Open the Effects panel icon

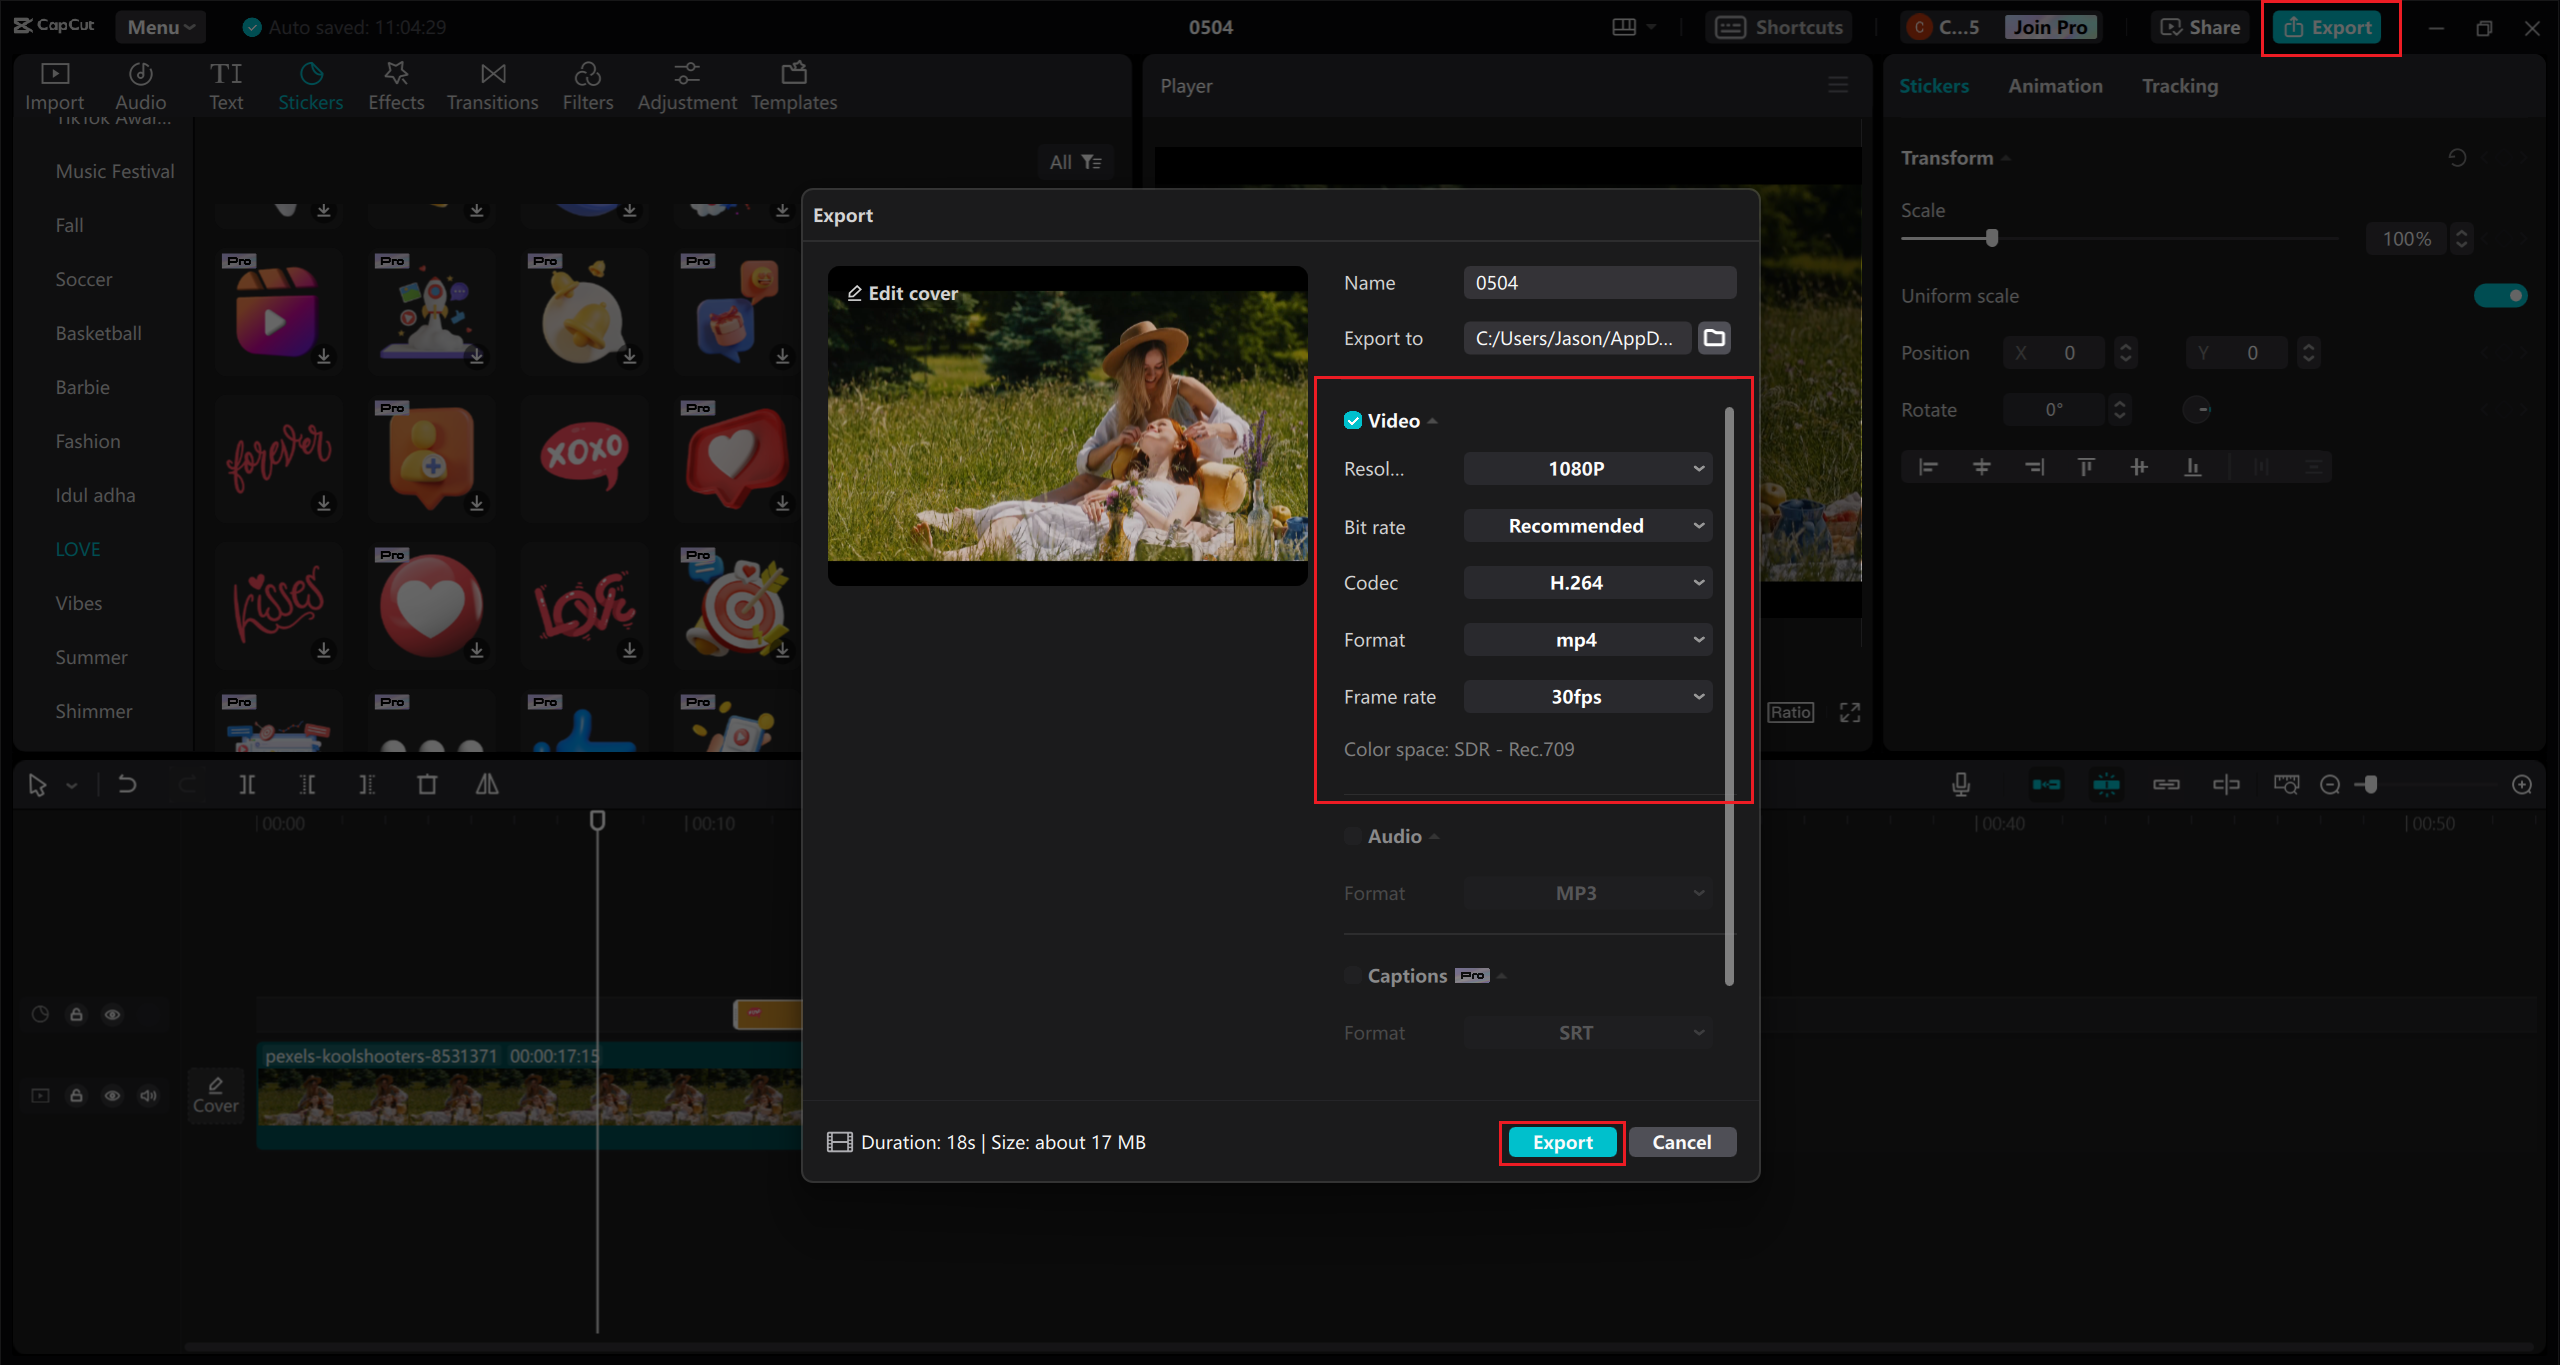396,85
